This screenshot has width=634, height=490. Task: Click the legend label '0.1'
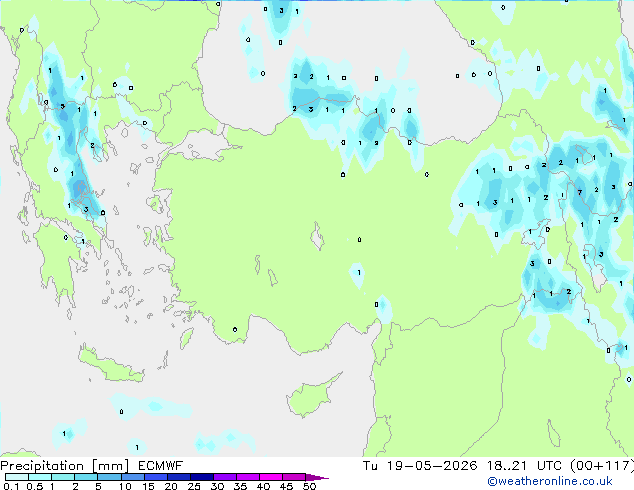(x=11, y=486)
